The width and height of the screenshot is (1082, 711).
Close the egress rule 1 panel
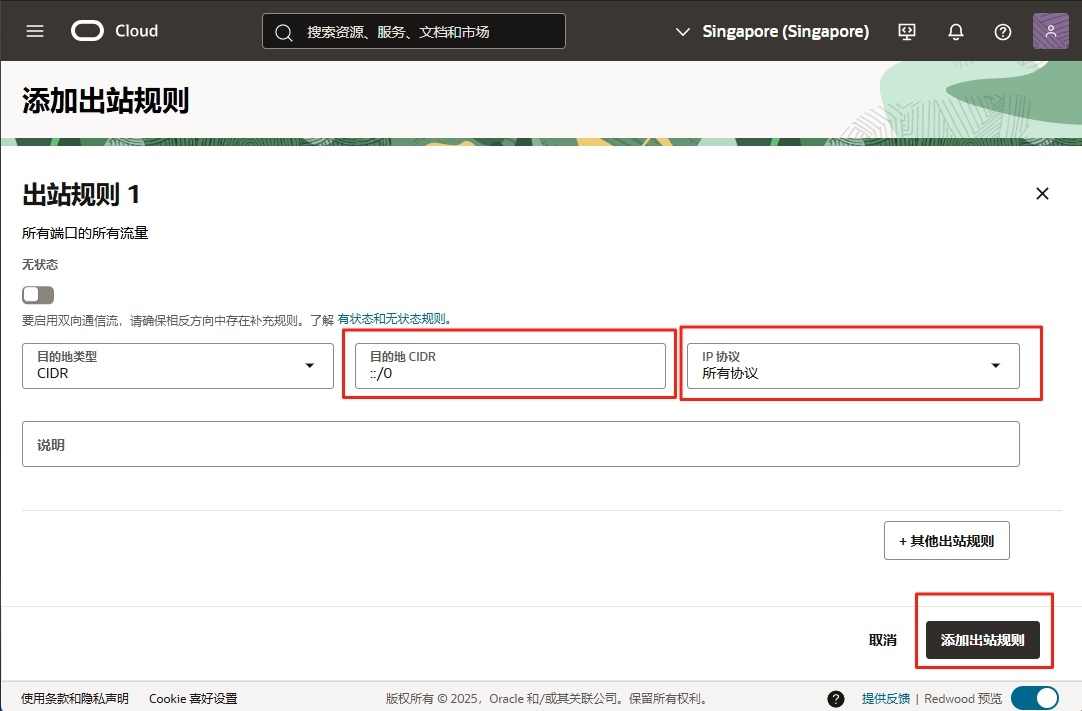point(1042,194)
